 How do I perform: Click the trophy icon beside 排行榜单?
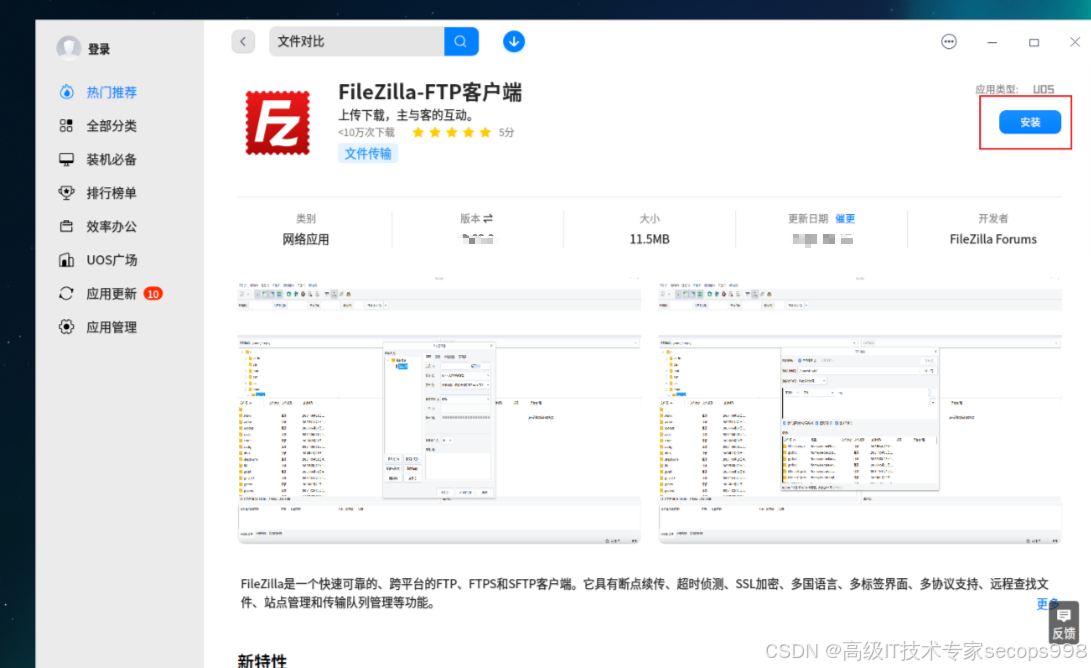click(x=66, y=193)
